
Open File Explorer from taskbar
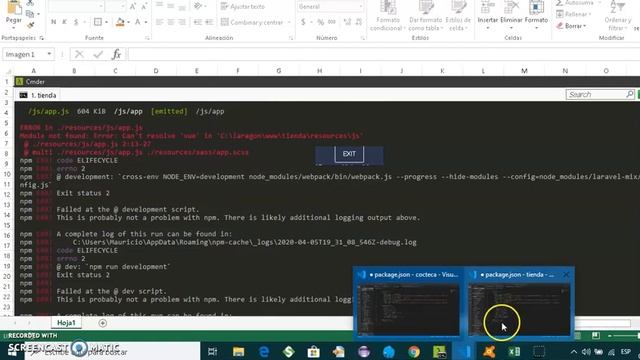238,351
